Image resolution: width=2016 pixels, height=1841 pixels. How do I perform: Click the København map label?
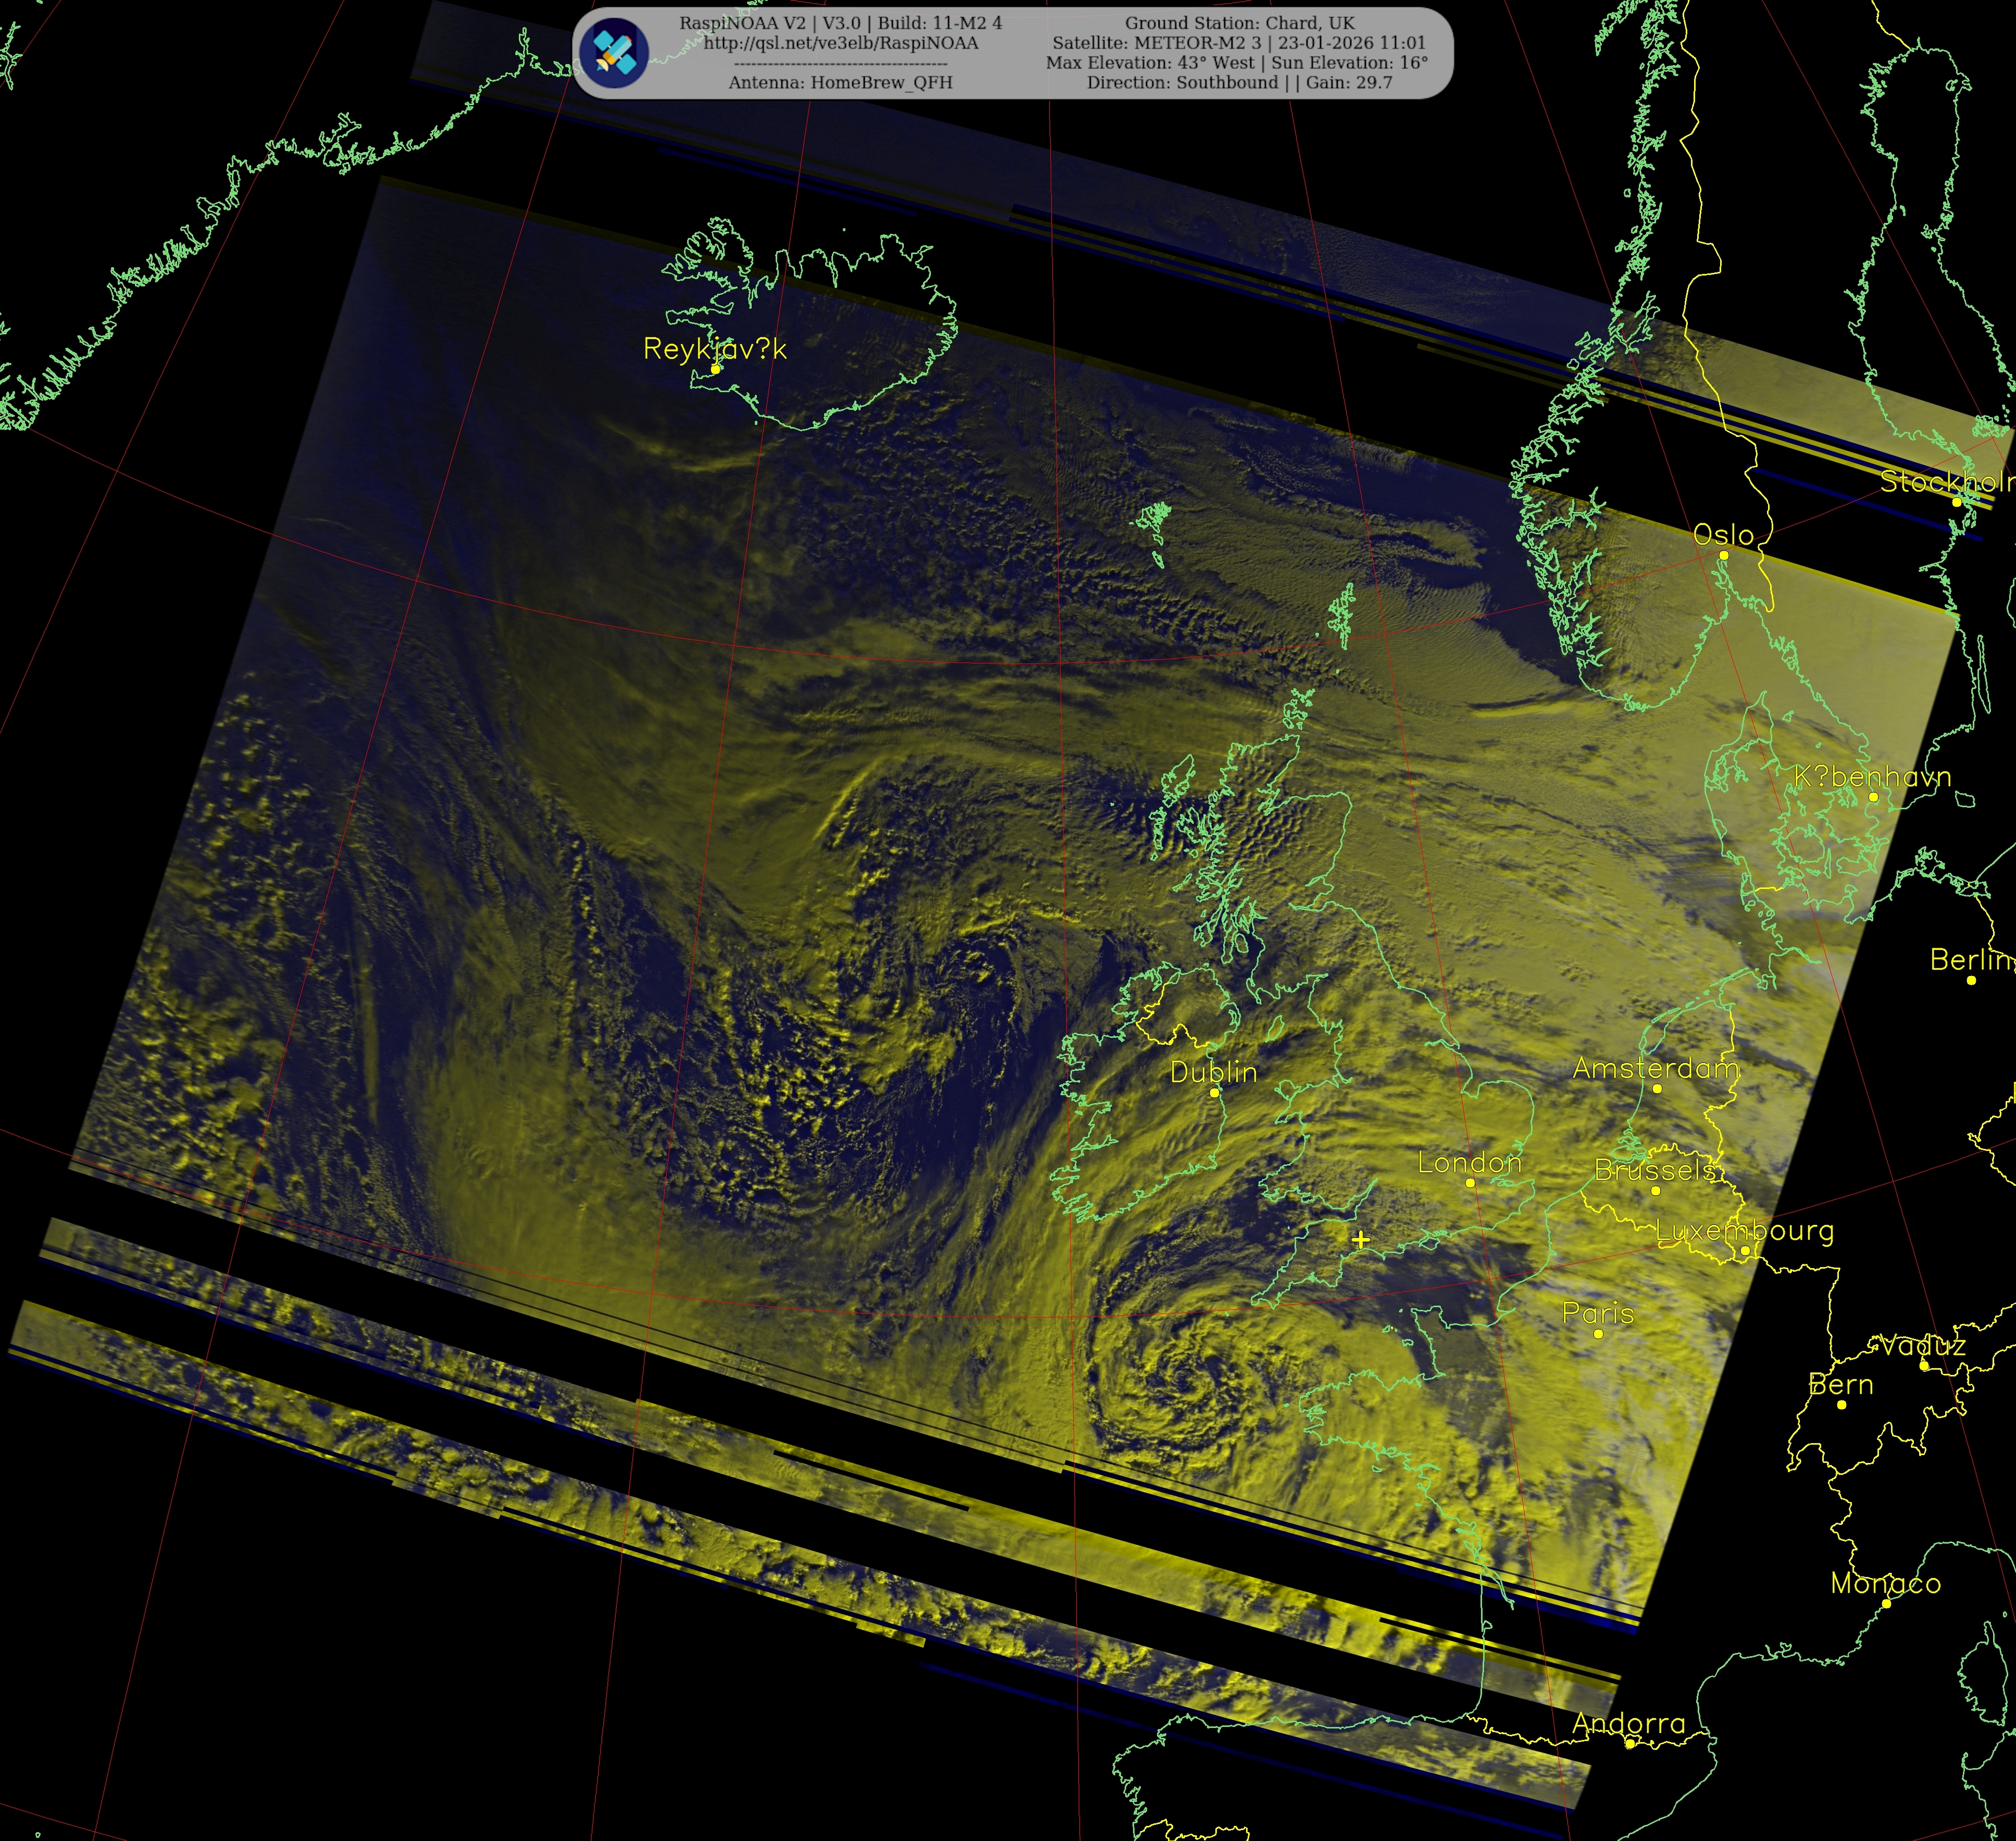(1872, 777)
